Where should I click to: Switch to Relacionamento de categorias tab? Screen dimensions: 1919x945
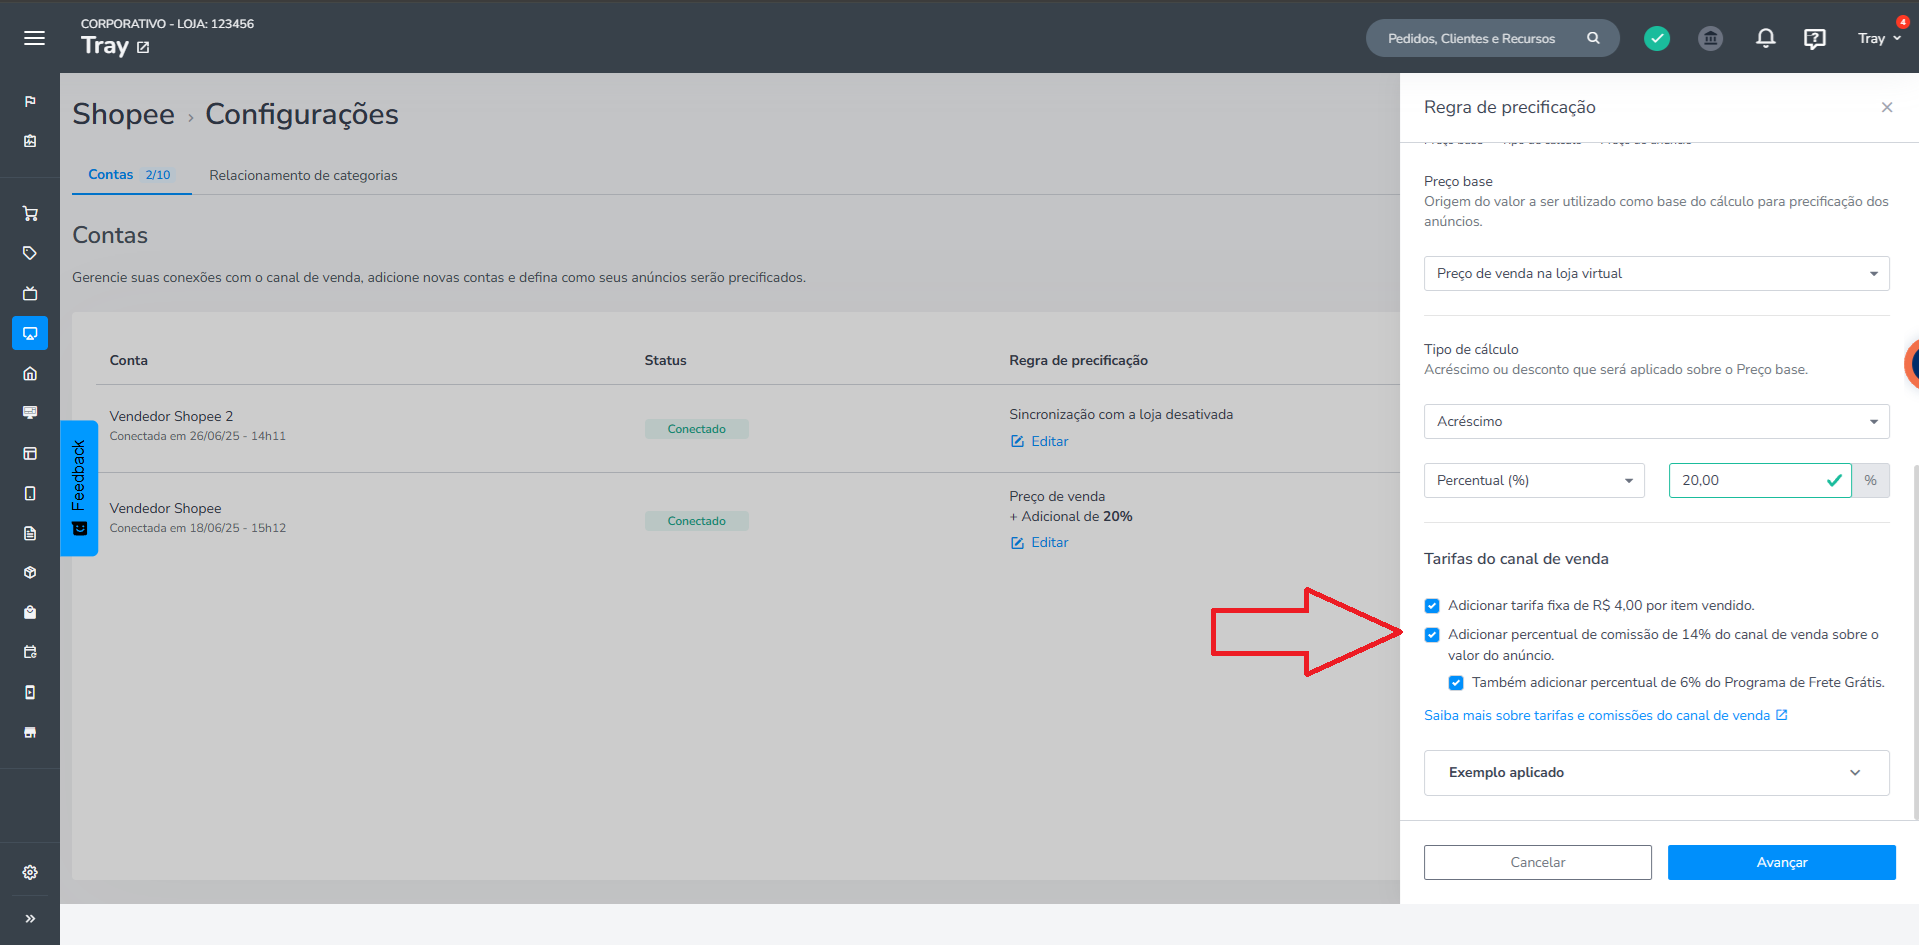click(x=303, y=175)
